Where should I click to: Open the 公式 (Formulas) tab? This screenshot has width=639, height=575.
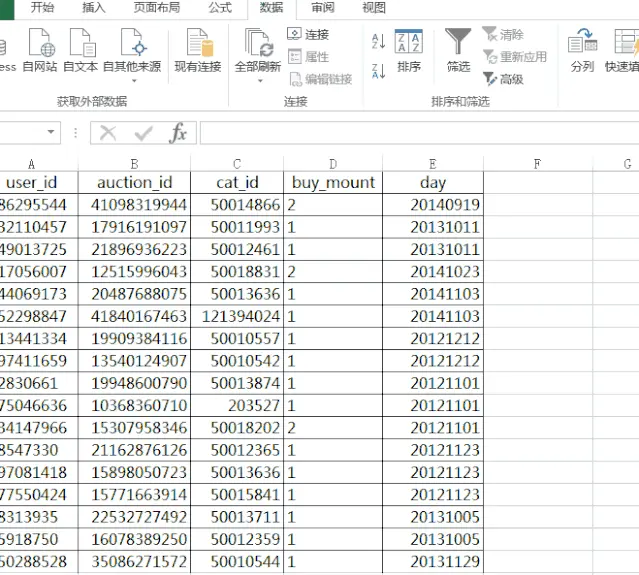(220, 7)
